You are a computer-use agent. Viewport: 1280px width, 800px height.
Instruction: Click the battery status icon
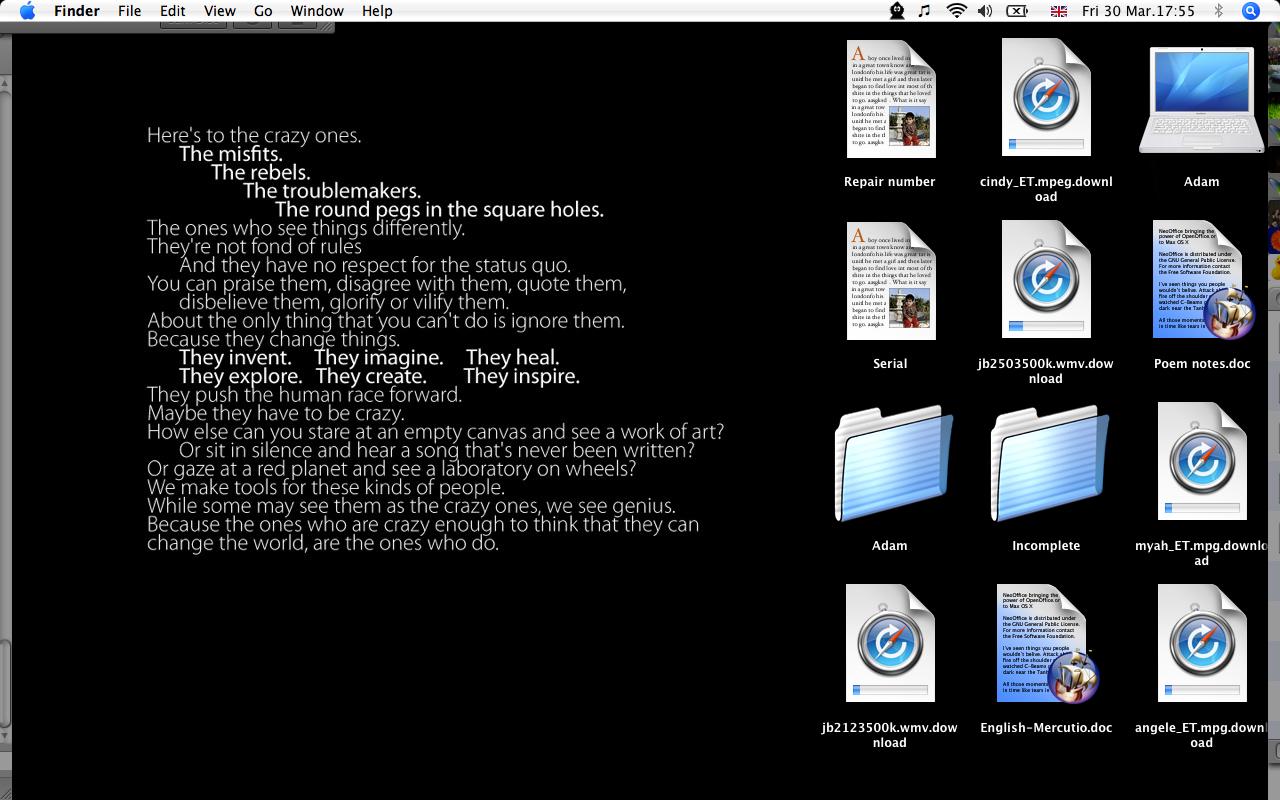tap(1017, 11)
